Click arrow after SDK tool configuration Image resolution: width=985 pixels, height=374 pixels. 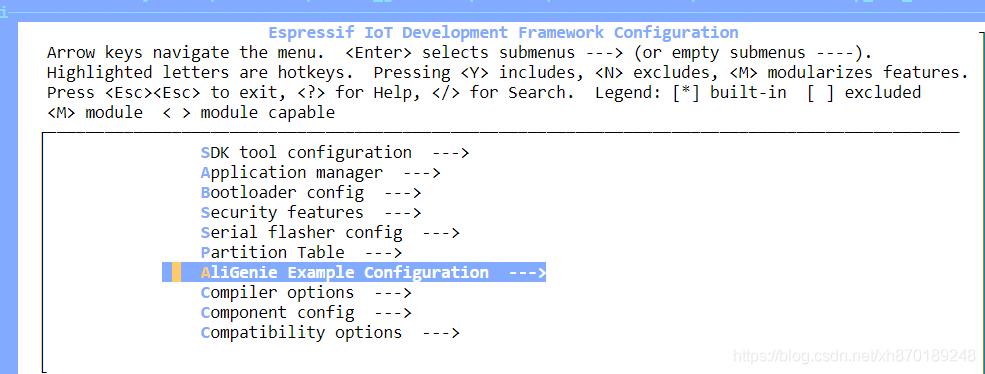[451, 153]
